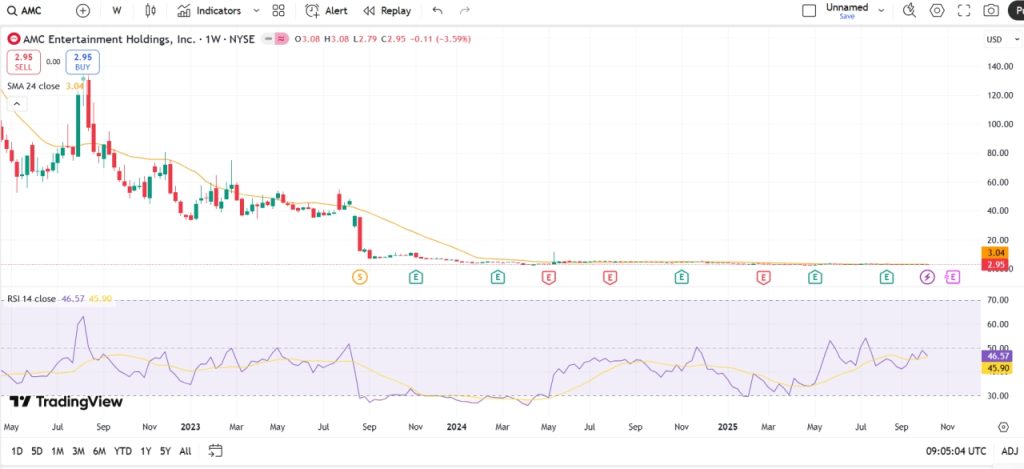Expand the Unnamed layout dropdown arrow
This screenshot has width=1024, height=469.
point(881,10)
